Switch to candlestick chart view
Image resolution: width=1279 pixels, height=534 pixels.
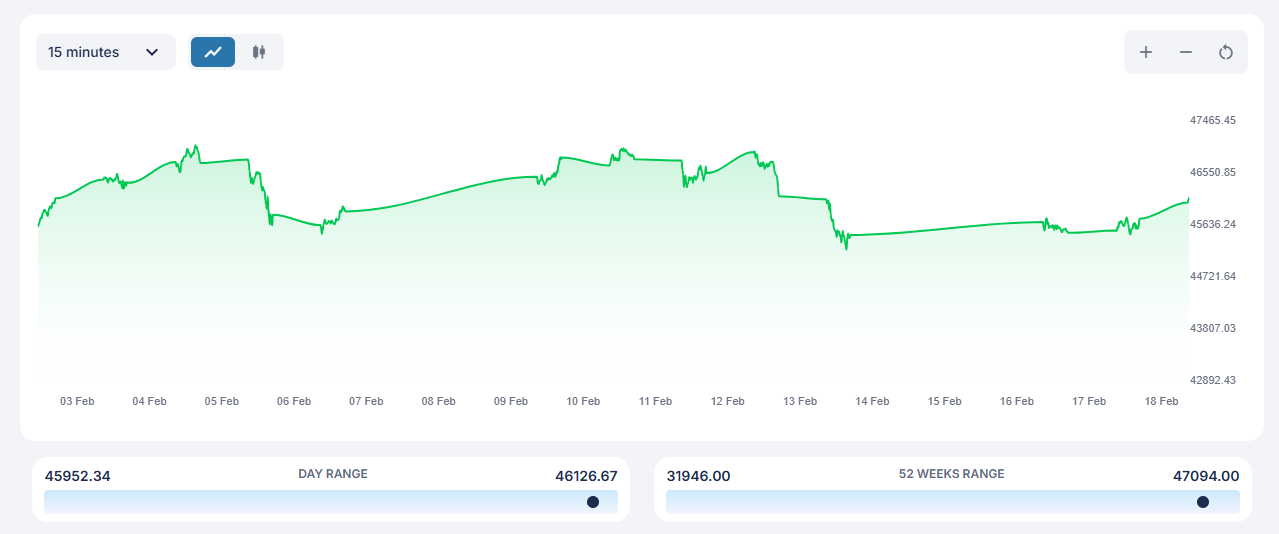[x=259, y=52]
